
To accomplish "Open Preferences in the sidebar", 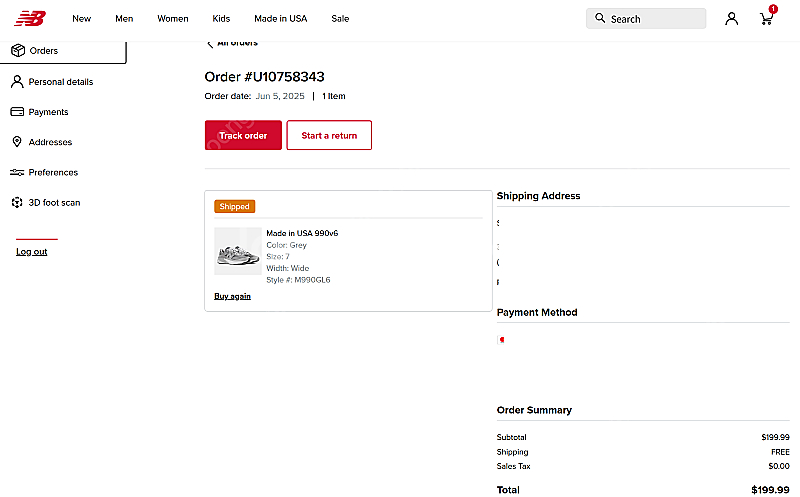I will point(53,172).
